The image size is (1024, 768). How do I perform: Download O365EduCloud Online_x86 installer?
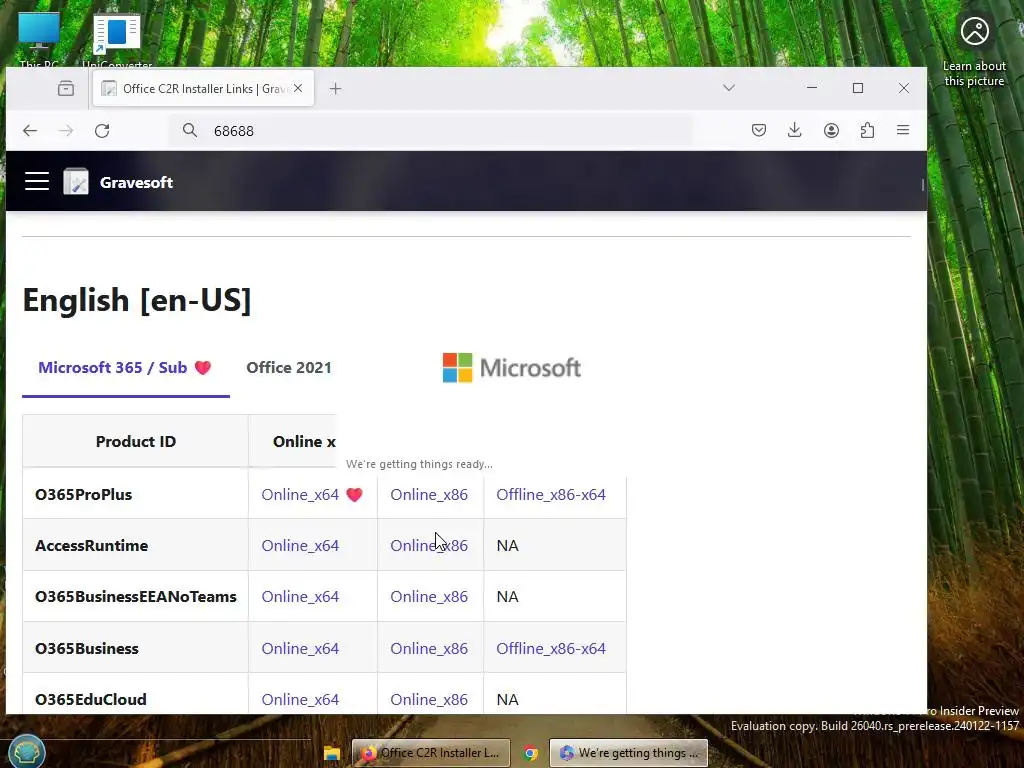click(x=429, y=699)
